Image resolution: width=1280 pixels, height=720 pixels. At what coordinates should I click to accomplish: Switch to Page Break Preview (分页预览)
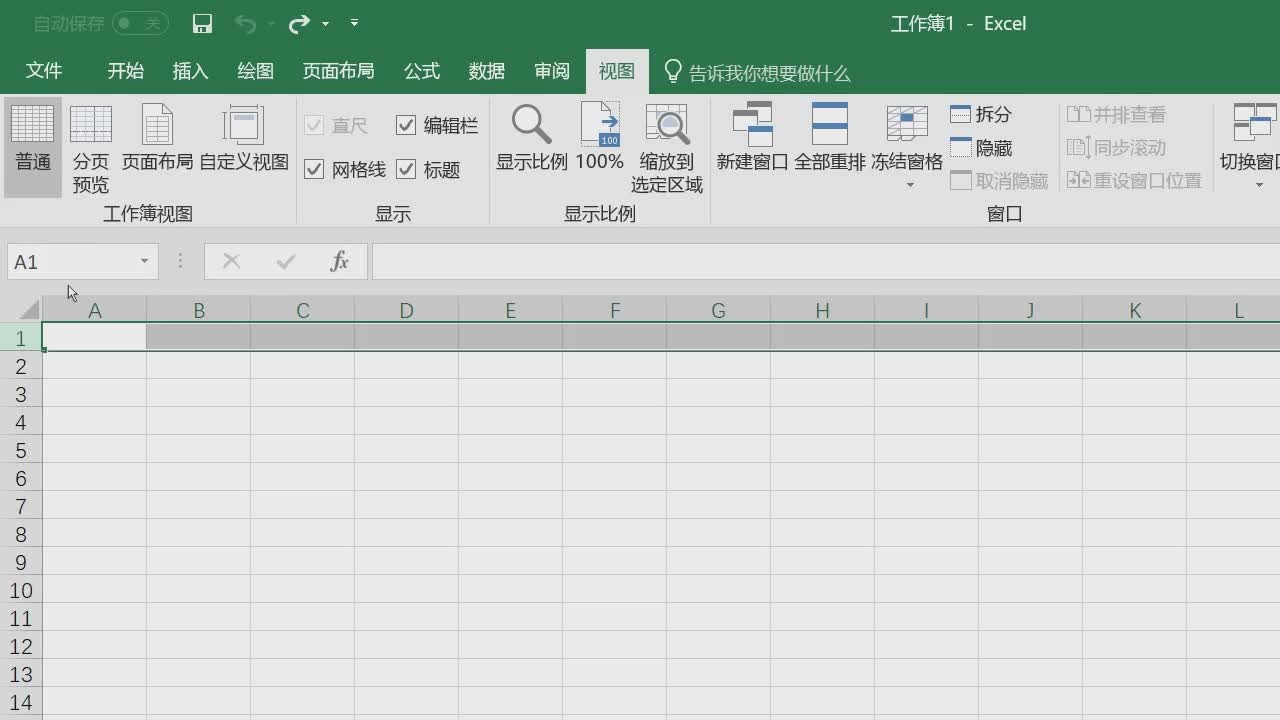pyautogui.click(x=91, y=149)
